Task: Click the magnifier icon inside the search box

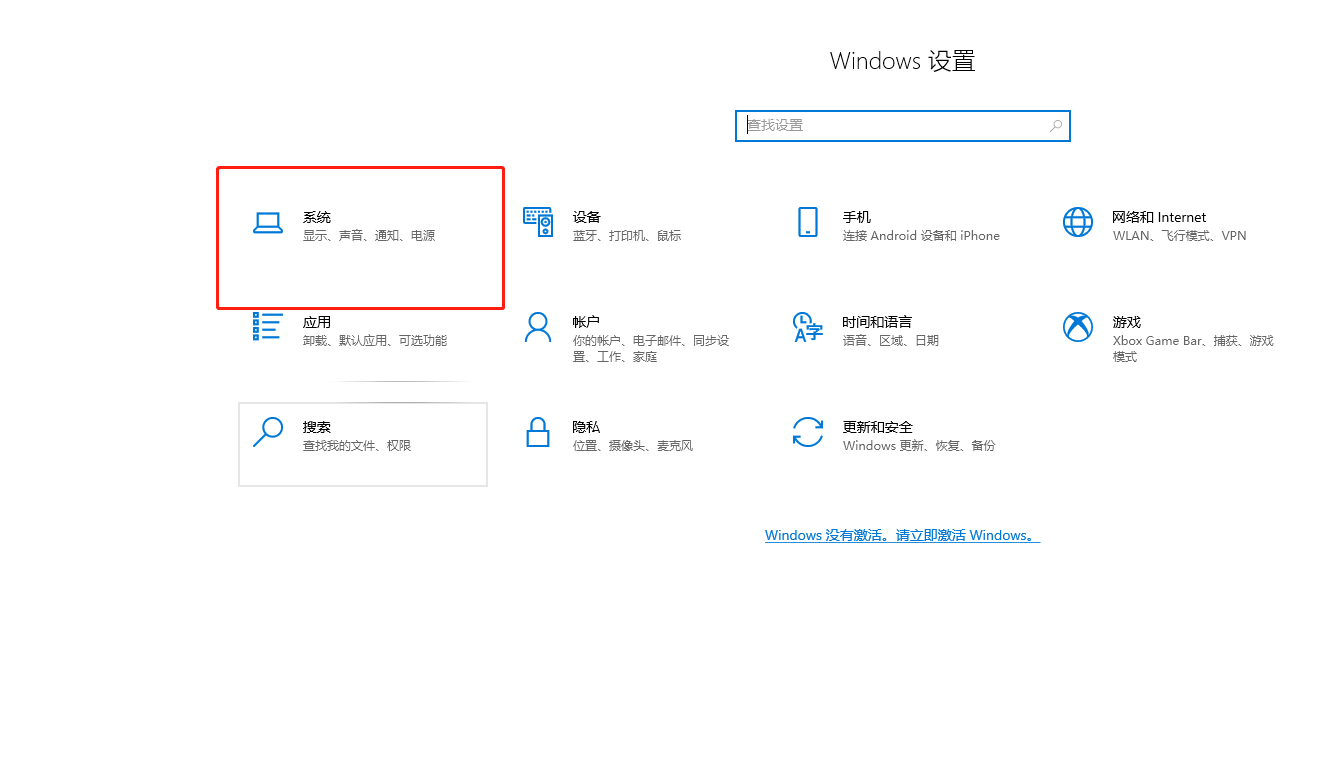Action: point(1056,125)
